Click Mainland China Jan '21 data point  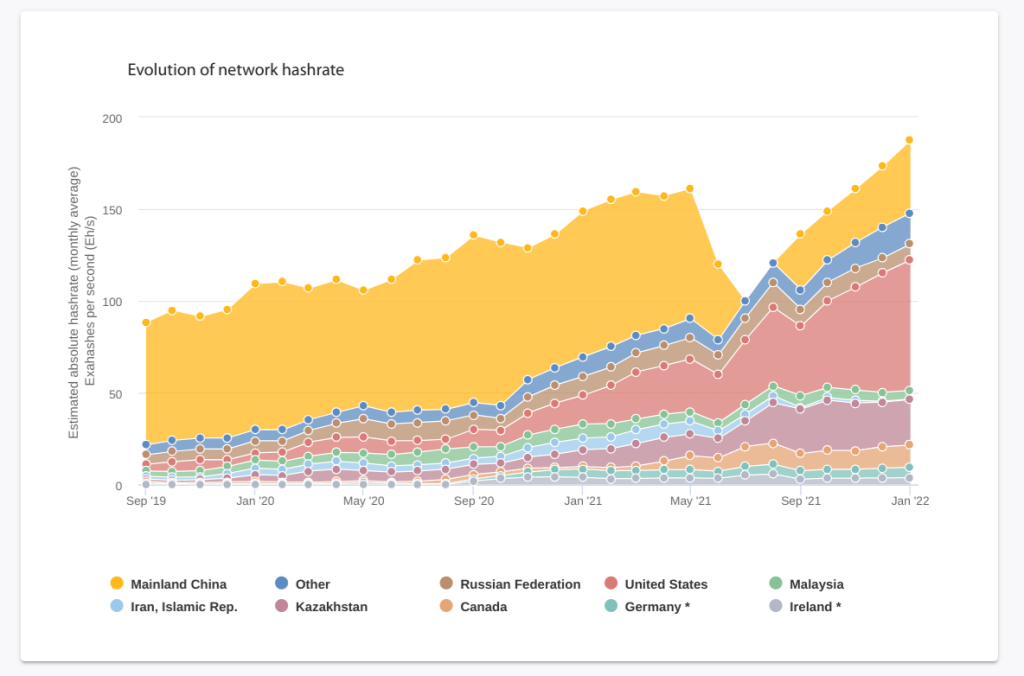tap(583, 212)
